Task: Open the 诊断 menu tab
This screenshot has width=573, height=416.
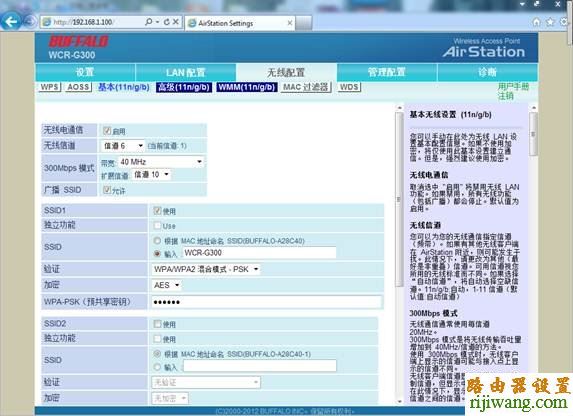Action: click(487, 72)
